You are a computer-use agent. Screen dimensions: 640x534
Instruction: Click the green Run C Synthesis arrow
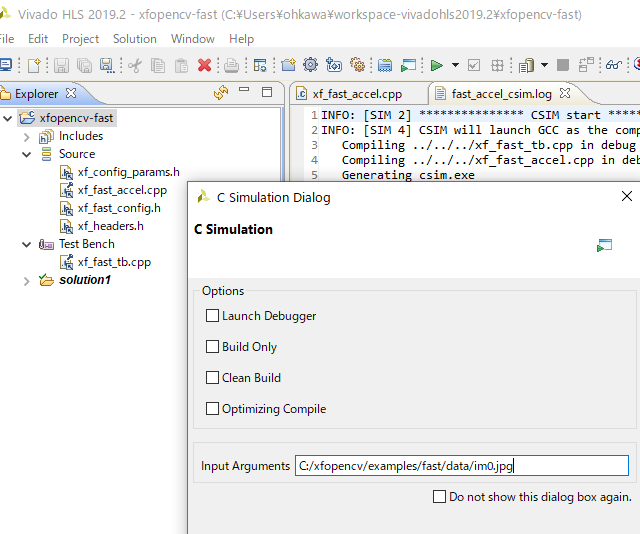click(436, 65)
